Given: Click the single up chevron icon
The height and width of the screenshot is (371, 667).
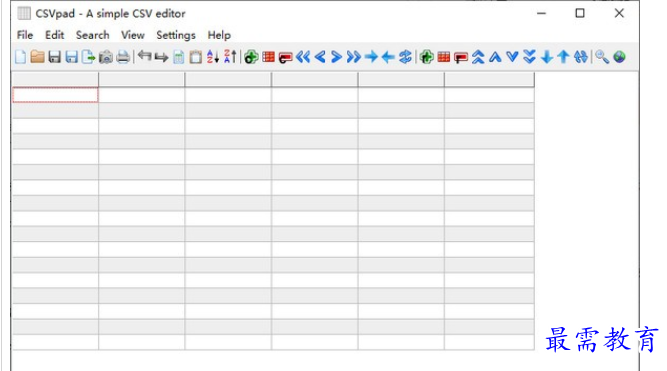Looking at the screenshot, I should click(x=495, y=57).
